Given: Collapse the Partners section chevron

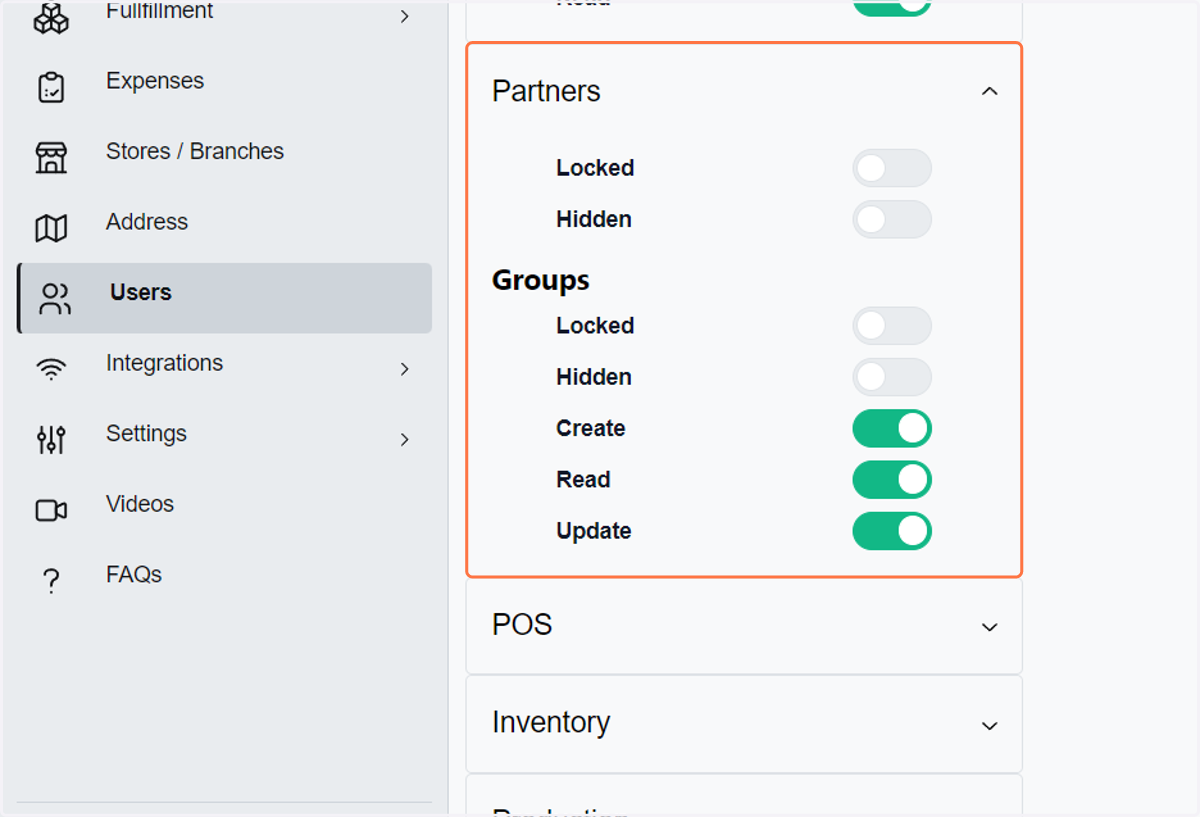Looking at the screenshot, I should 990,91.
